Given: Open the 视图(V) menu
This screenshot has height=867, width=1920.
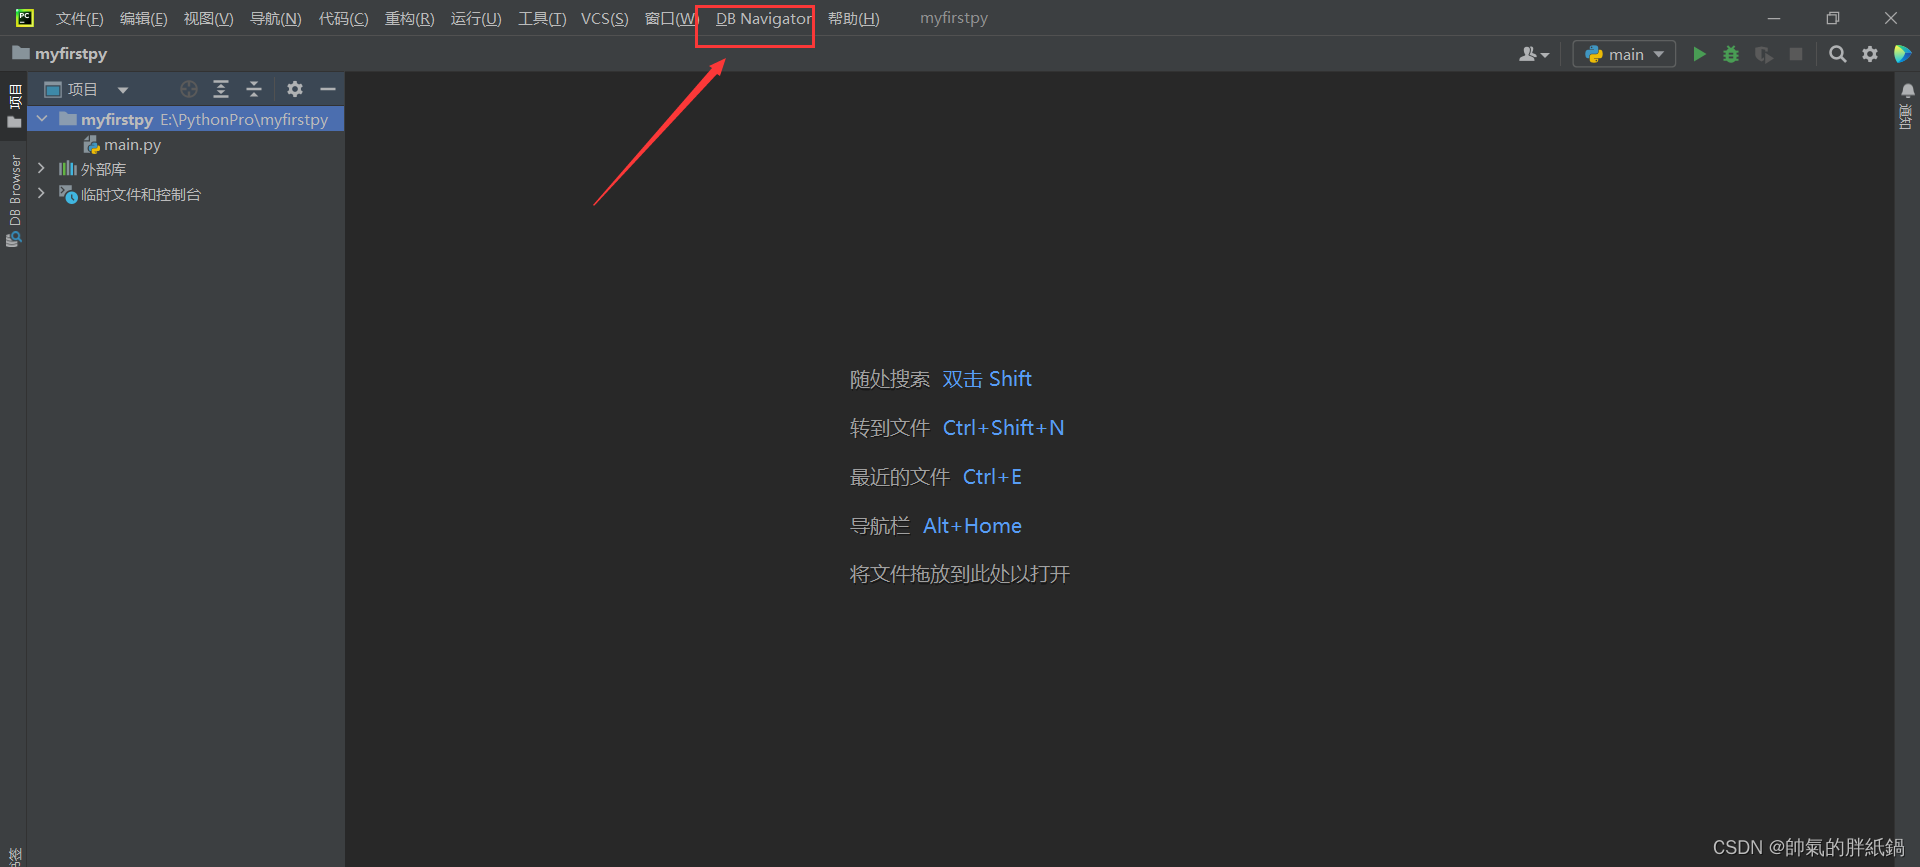Looking at the screenshot, I should coord(208,18).
